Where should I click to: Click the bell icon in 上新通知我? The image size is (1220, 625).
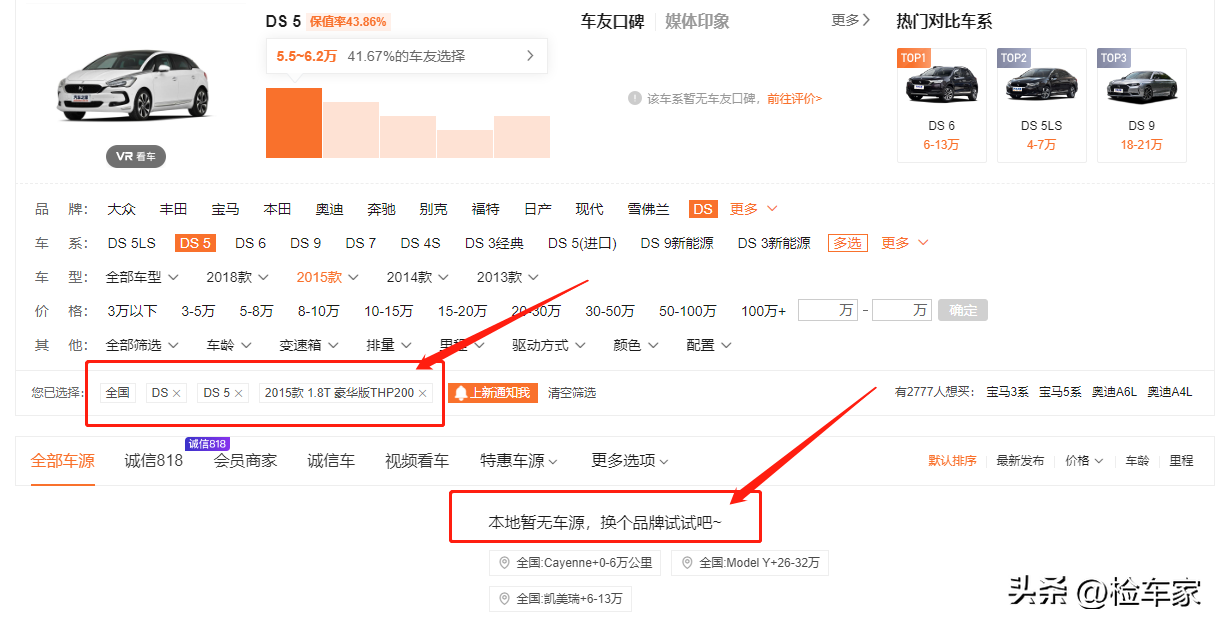coord(461,393)
